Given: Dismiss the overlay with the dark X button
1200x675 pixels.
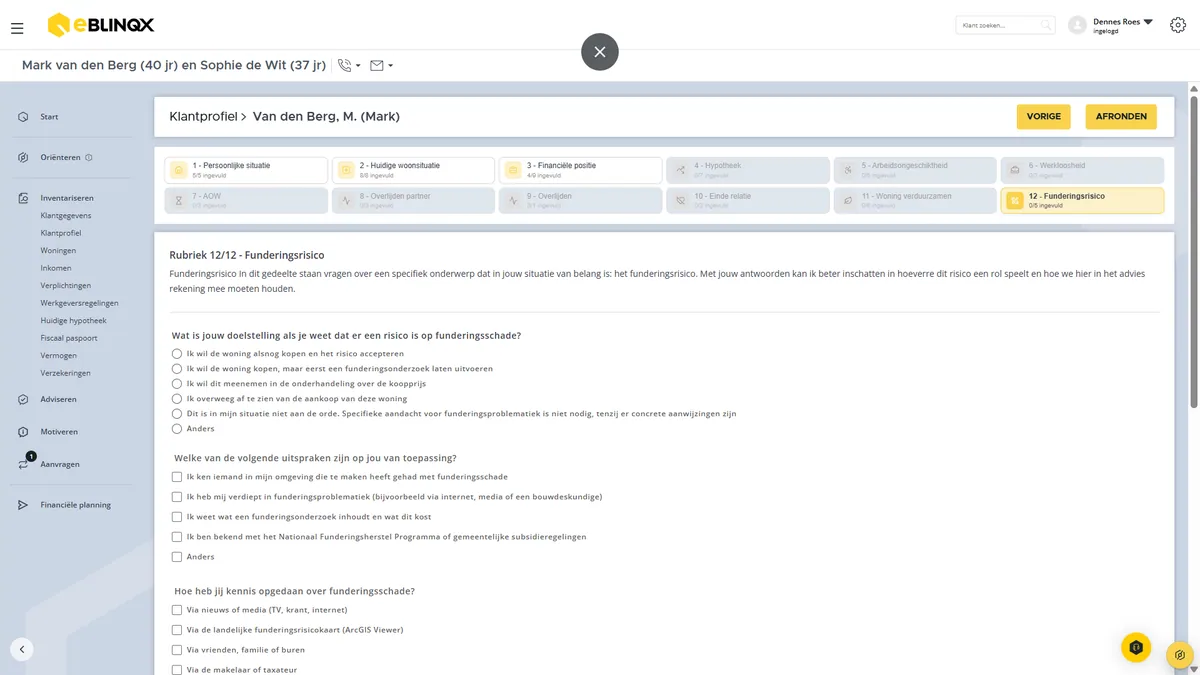Looking at the screenshot, I should [600, 52].
